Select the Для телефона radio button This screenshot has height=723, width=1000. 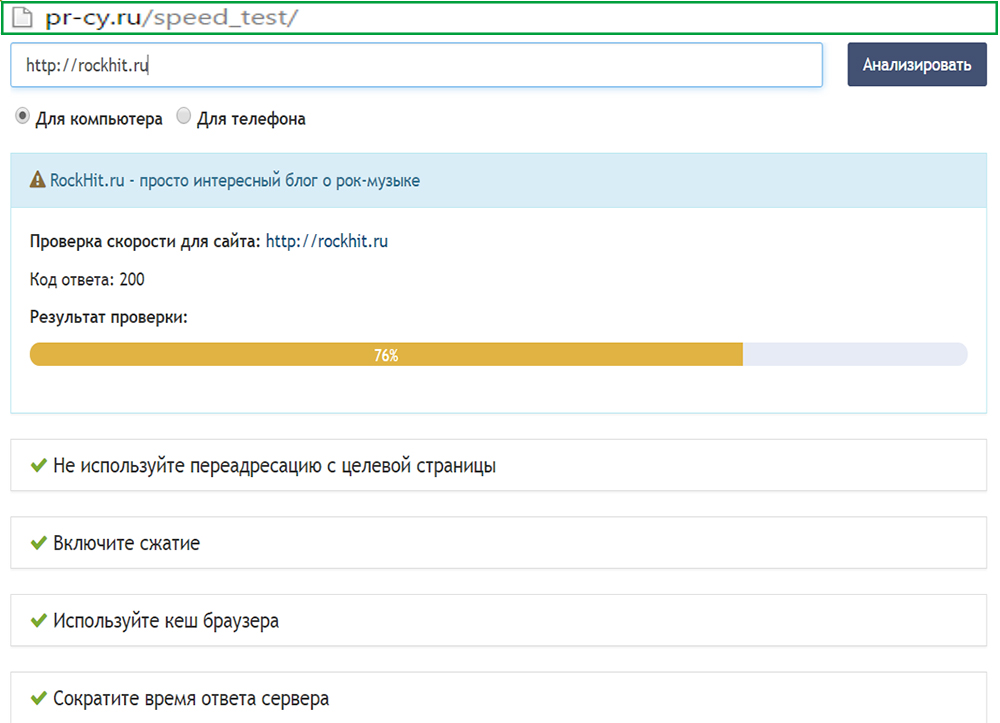(x=184, y=116)
